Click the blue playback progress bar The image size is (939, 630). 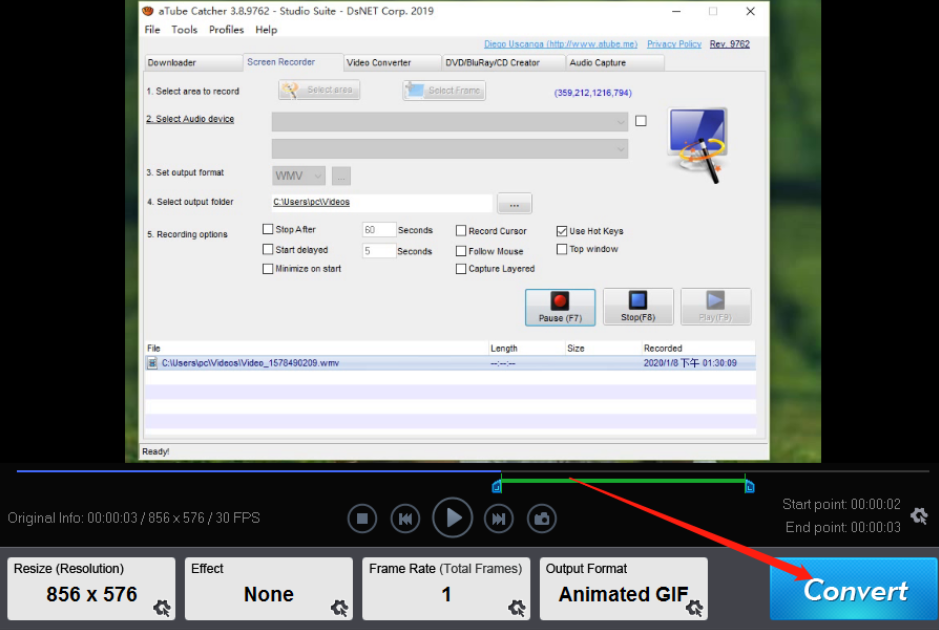pyautogui.click(x=258, y=471)
